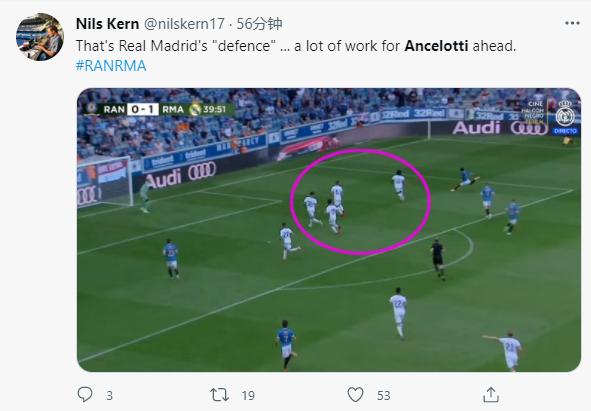This screenshot has width=591, height=411.
Task: Click the reply count showing 3
Action: pos(109,396)
